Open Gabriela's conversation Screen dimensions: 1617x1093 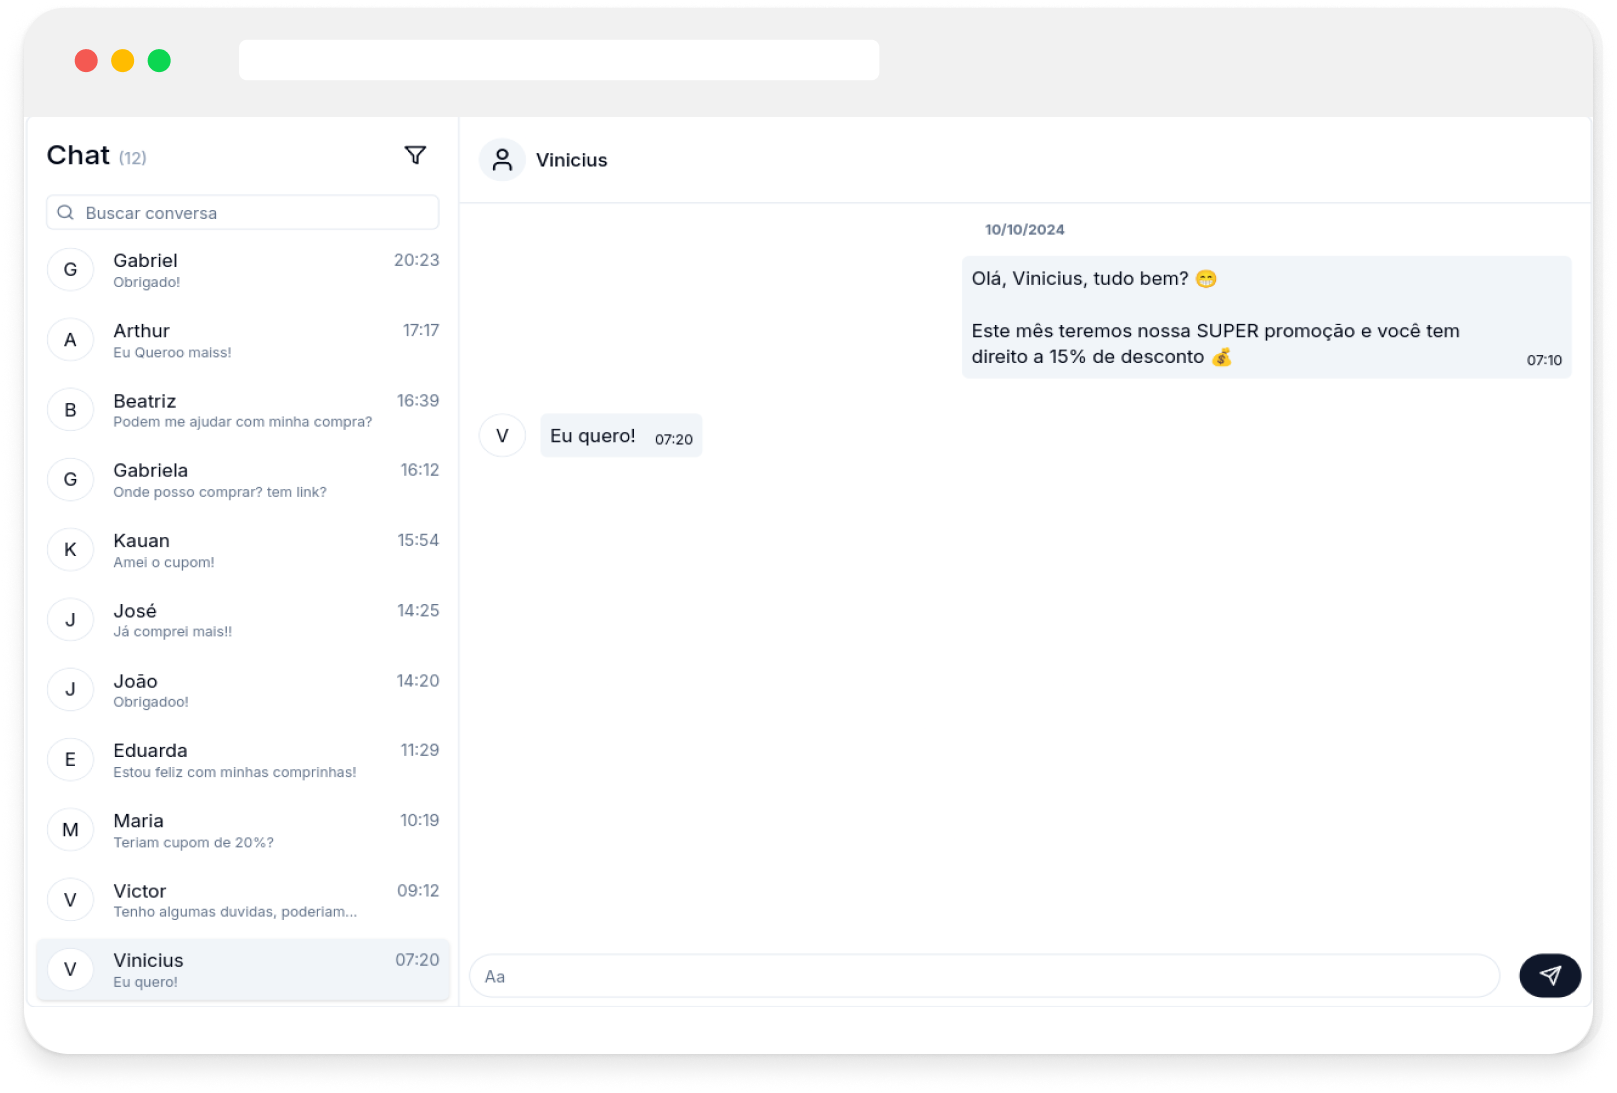[x=243, y=479]
